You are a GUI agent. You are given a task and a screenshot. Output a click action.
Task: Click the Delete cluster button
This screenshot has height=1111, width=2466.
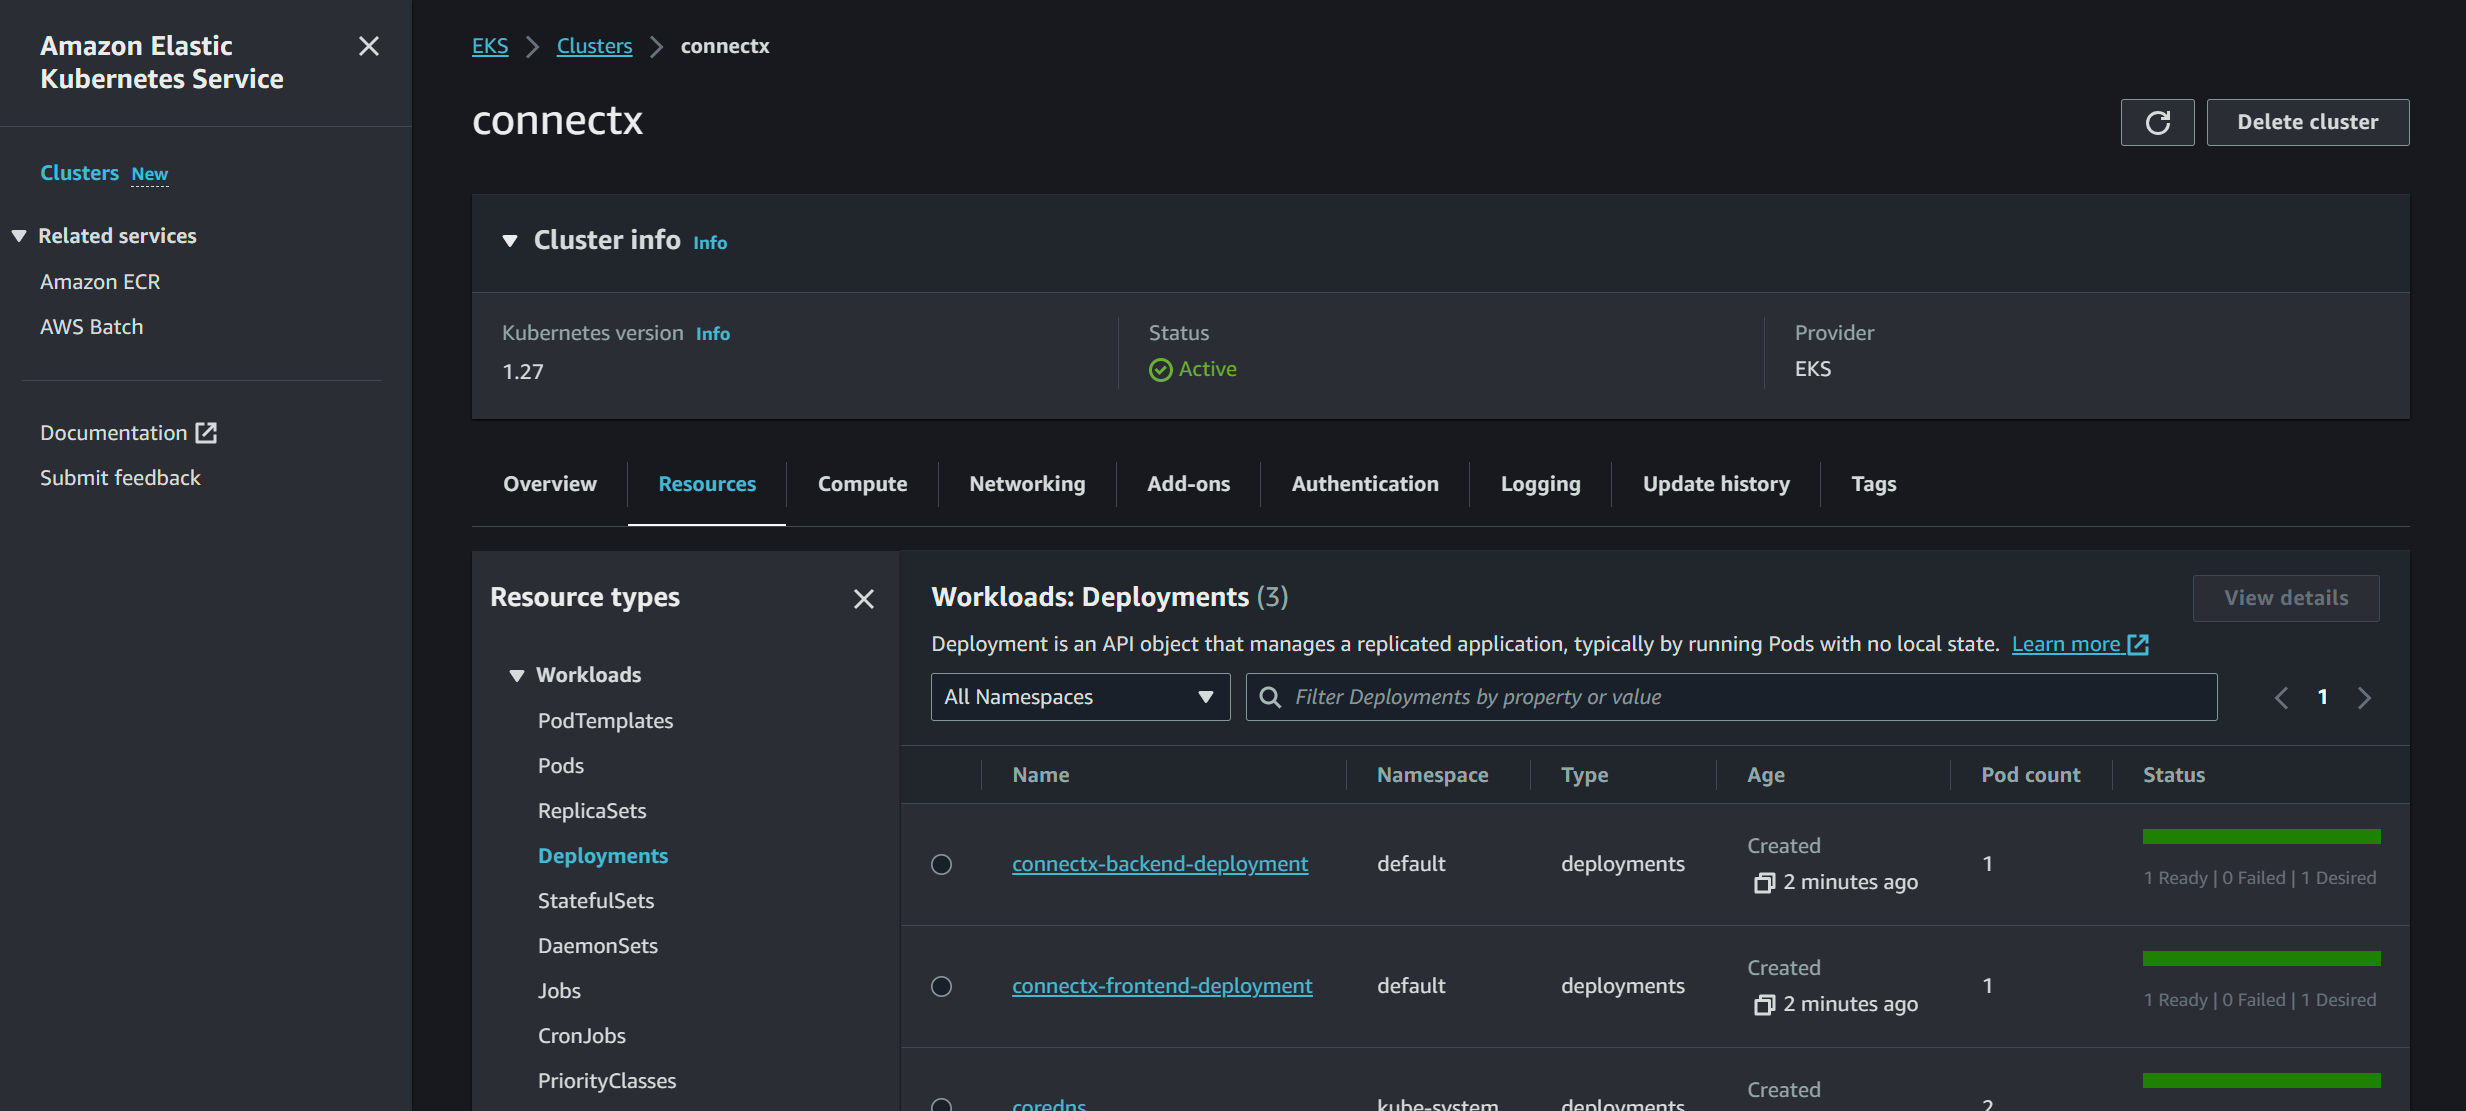pos(2307,122)
